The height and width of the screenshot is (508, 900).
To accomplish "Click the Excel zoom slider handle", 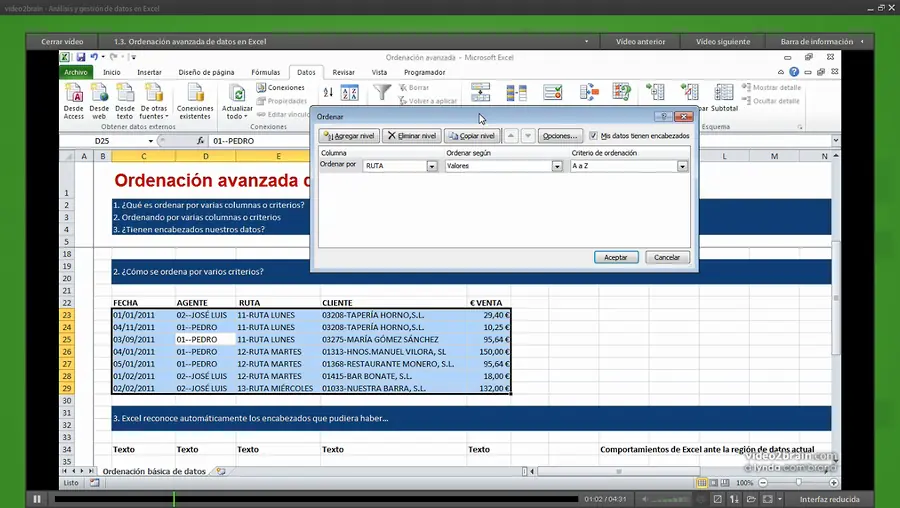I will (798, 483).
